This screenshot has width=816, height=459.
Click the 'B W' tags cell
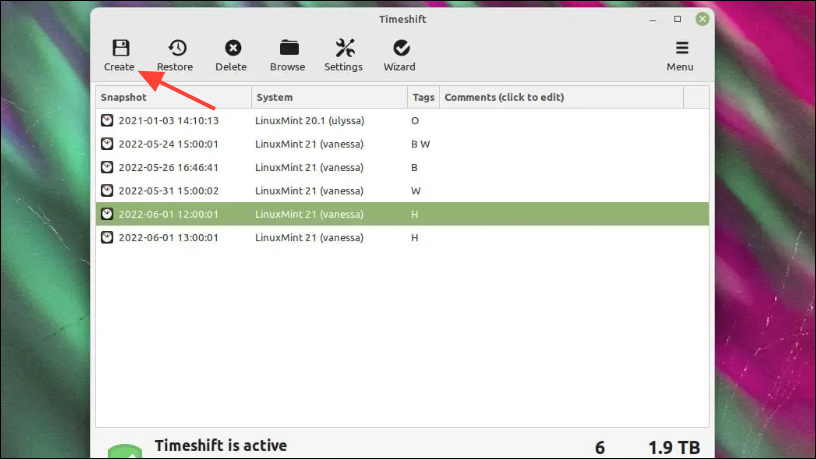point(420,144)
